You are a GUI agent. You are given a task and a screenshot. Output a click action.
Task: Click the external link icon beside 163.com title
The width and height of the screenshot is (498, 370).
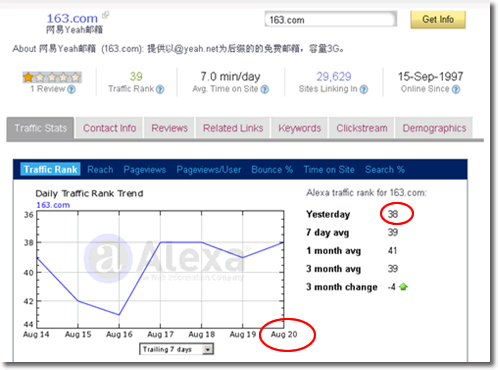click(x=106, y=15)
